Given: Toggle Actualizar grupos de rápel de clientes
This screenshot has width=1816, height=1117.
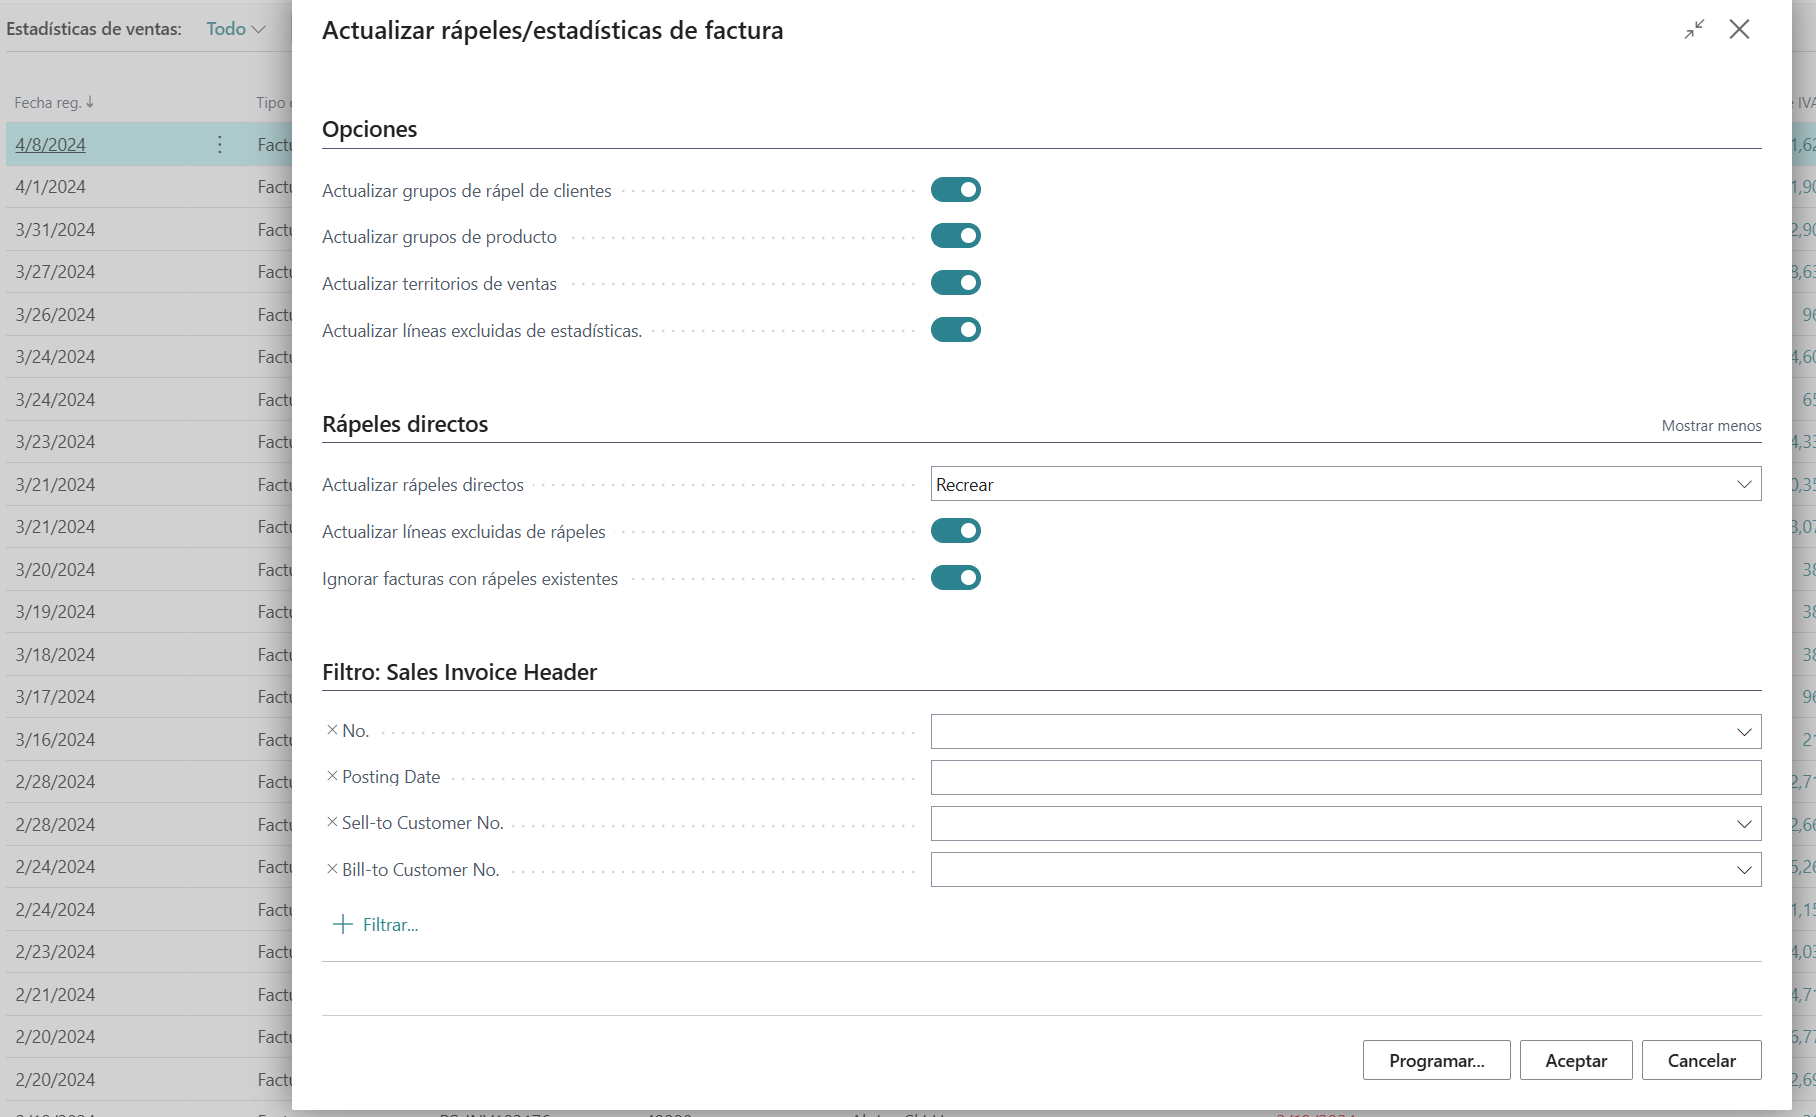Looking at the screenshot, I should click(x=956, y=190).
